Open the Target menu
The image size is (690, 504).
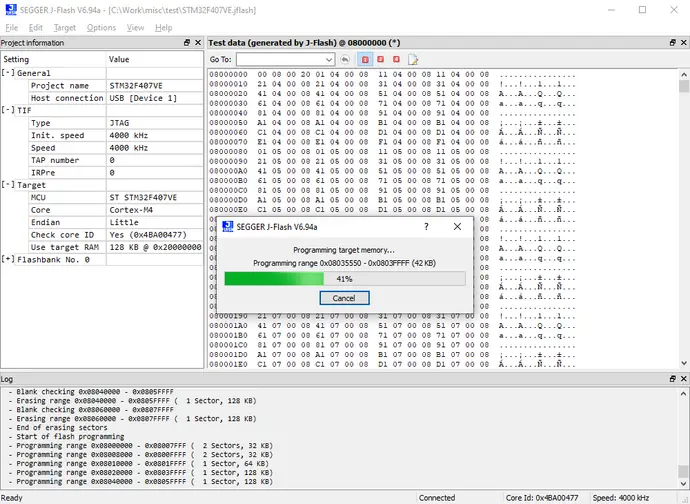pyautogui.click(x=64, y=28)
